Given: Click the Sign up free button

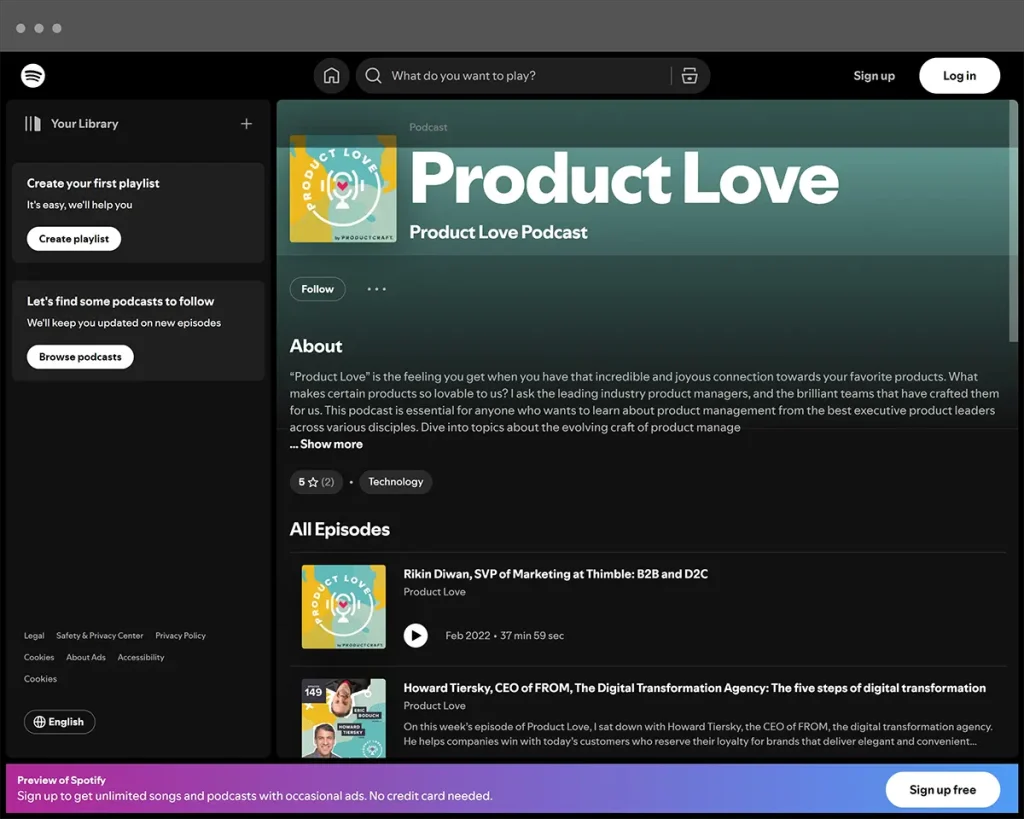Looking at the screenshot, I should pos(941,789).
